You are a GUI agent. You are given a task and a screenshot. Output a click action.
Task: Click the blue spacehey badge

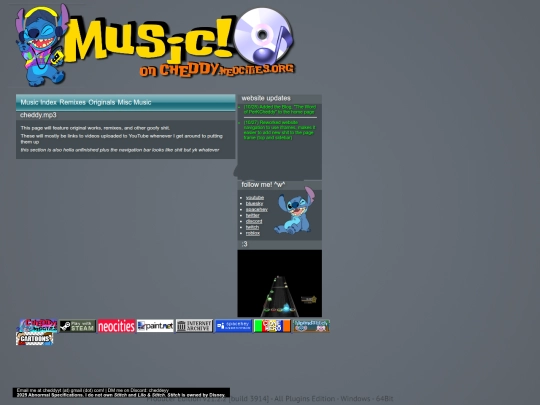[x=233, y=326]
